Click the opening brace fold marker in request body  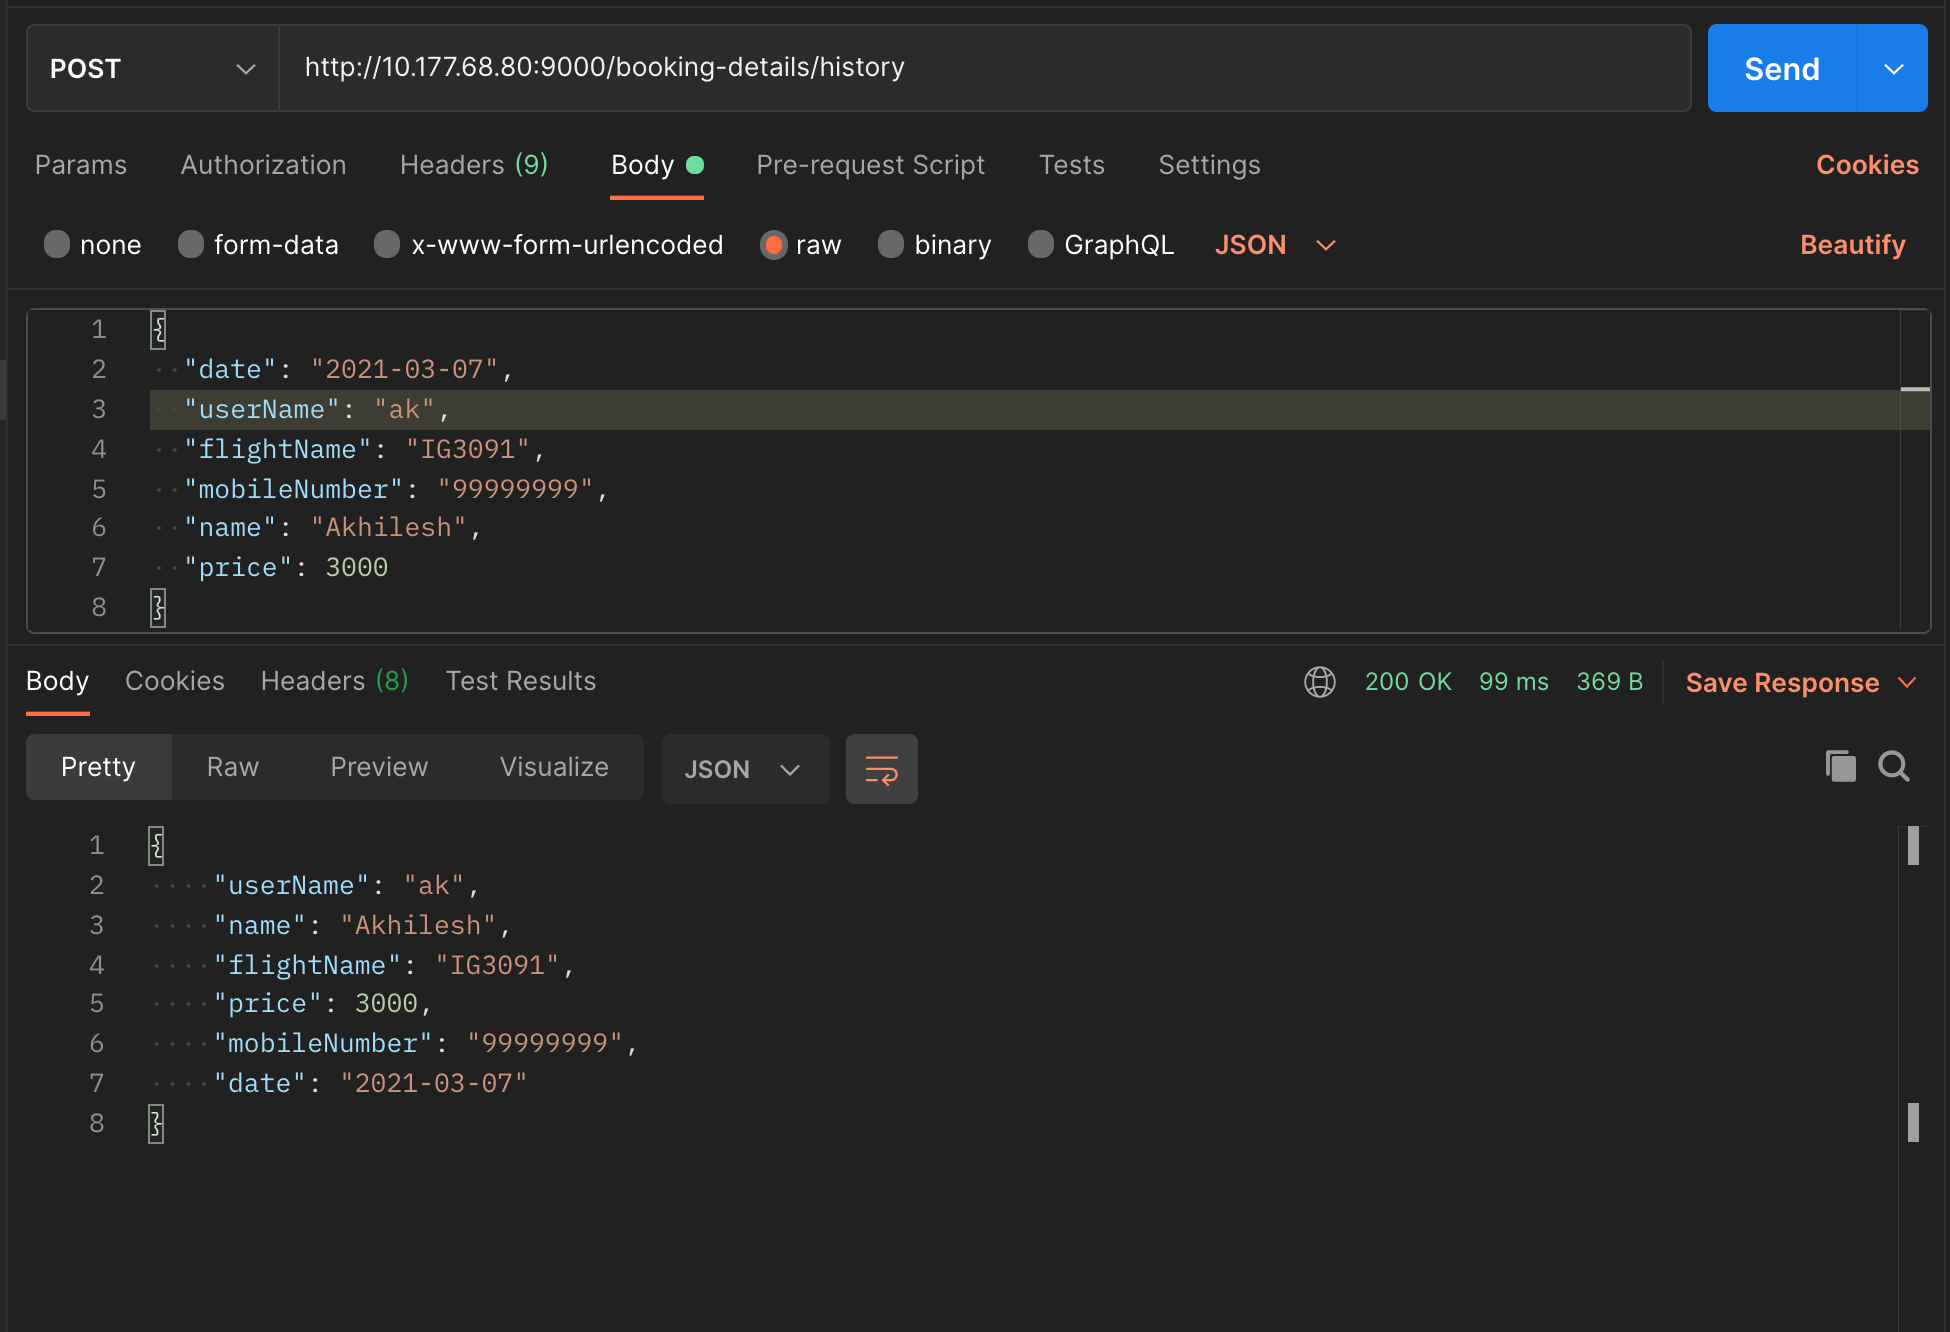[158, 329]
